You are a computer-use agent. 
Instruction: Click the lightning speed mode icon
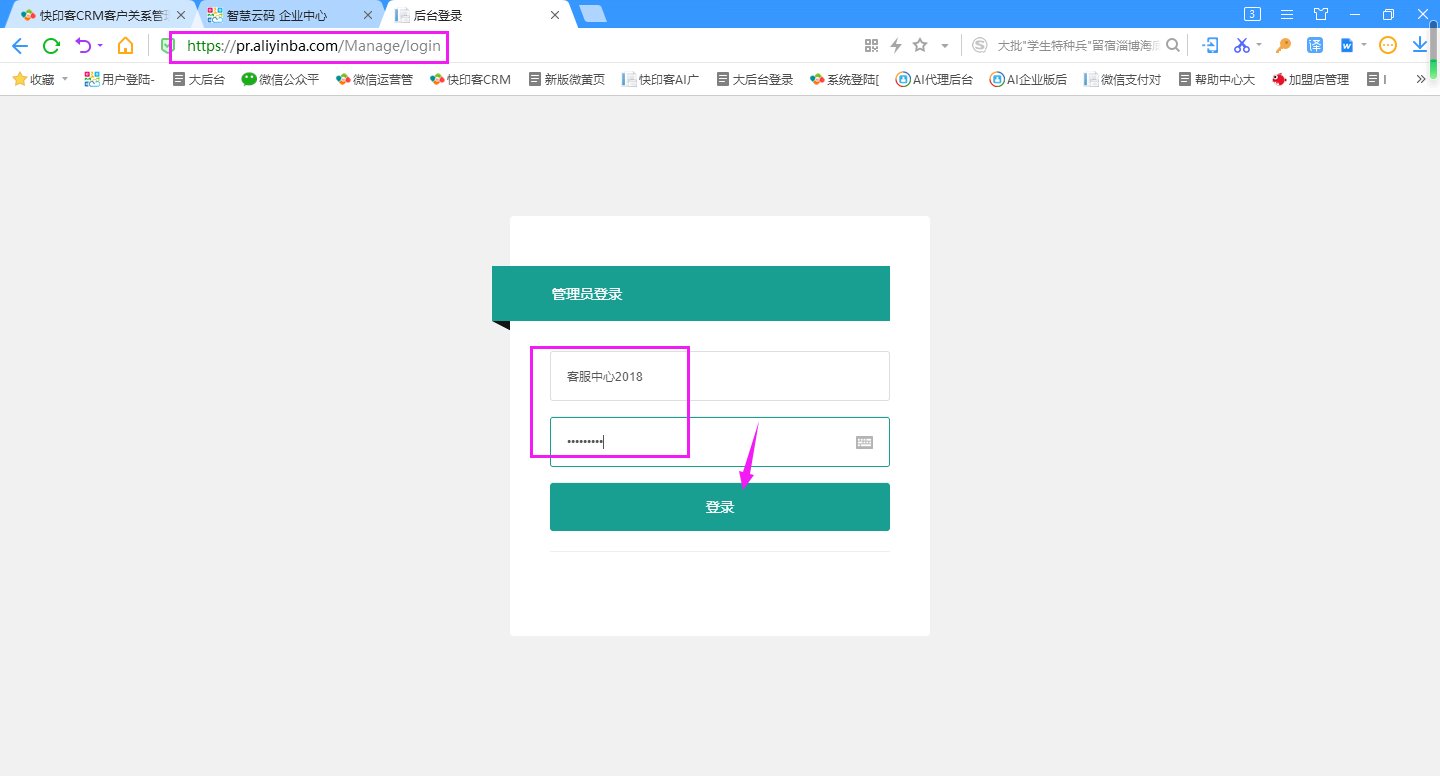896,45
